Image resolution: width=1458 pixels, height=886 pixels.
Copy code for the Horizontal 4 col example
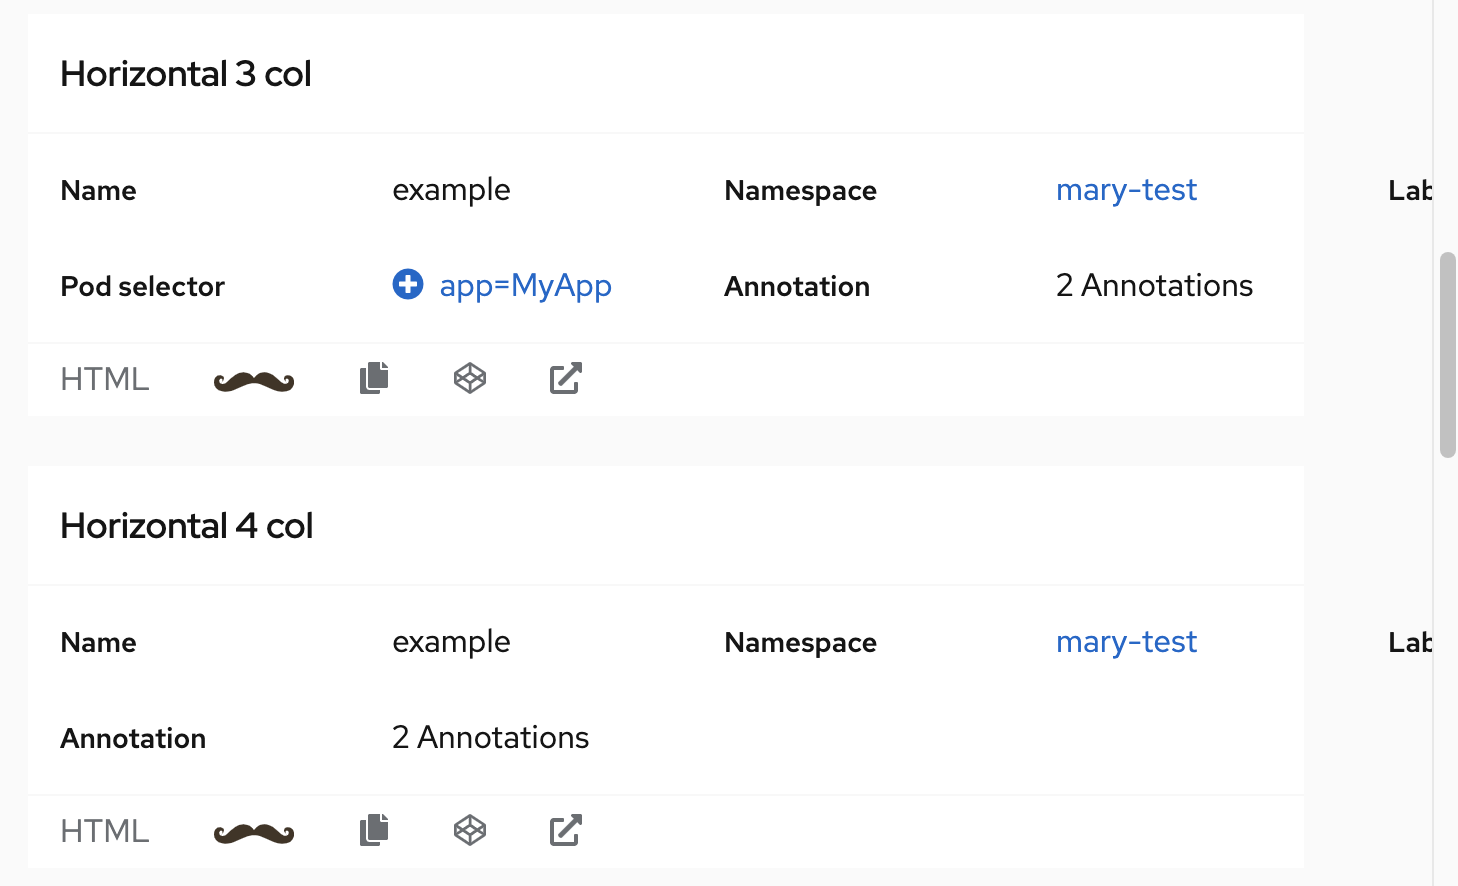click(374, 830)
